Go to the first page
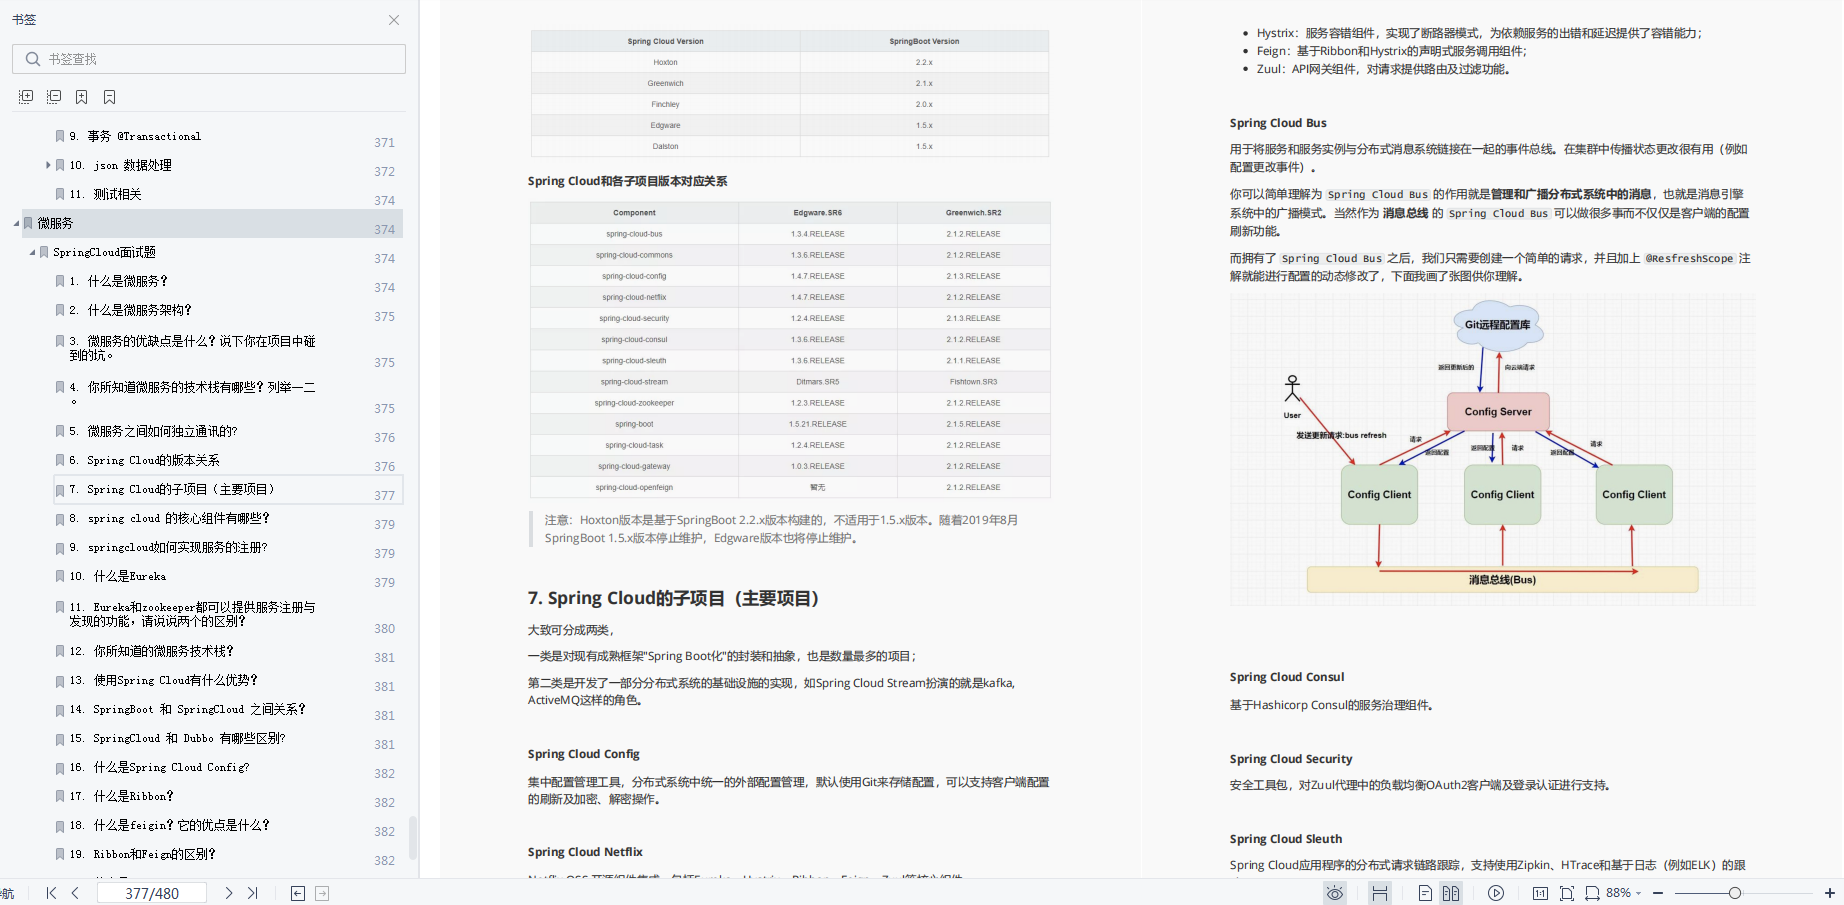The width and height of the screenshot is (1844, 905). [x=52, y=893]
